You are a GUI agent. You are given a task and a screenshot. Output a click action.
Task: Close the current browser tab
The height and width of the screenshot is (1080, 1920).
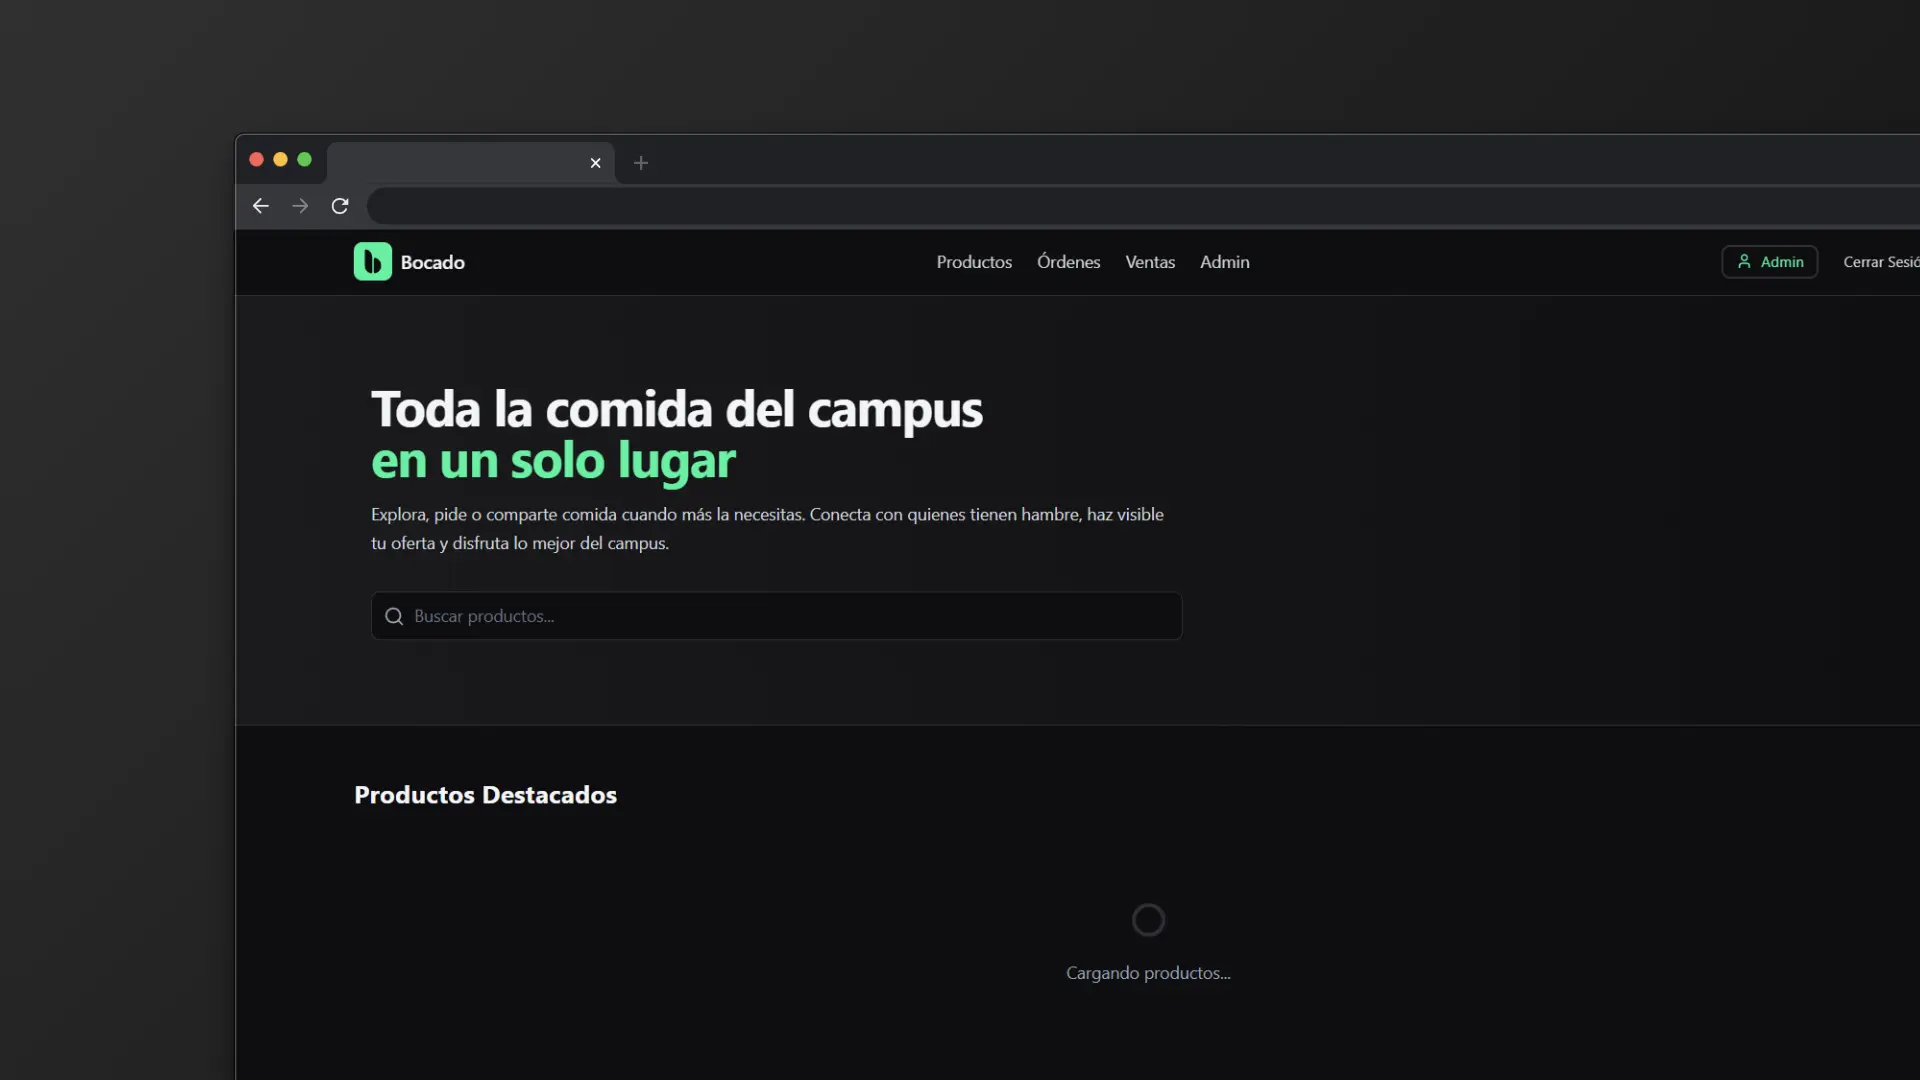pyautogui.click(x=596, y=163)
